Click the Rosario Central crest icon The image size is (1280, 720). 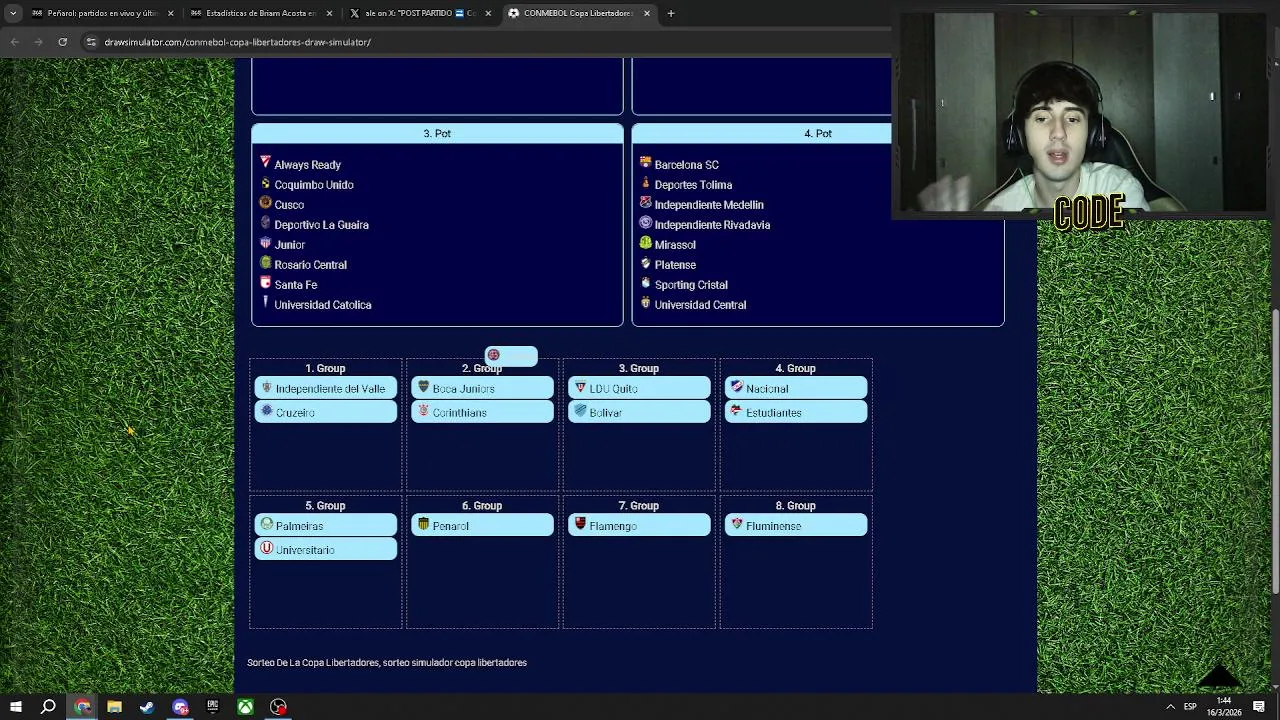coord(265,263)
